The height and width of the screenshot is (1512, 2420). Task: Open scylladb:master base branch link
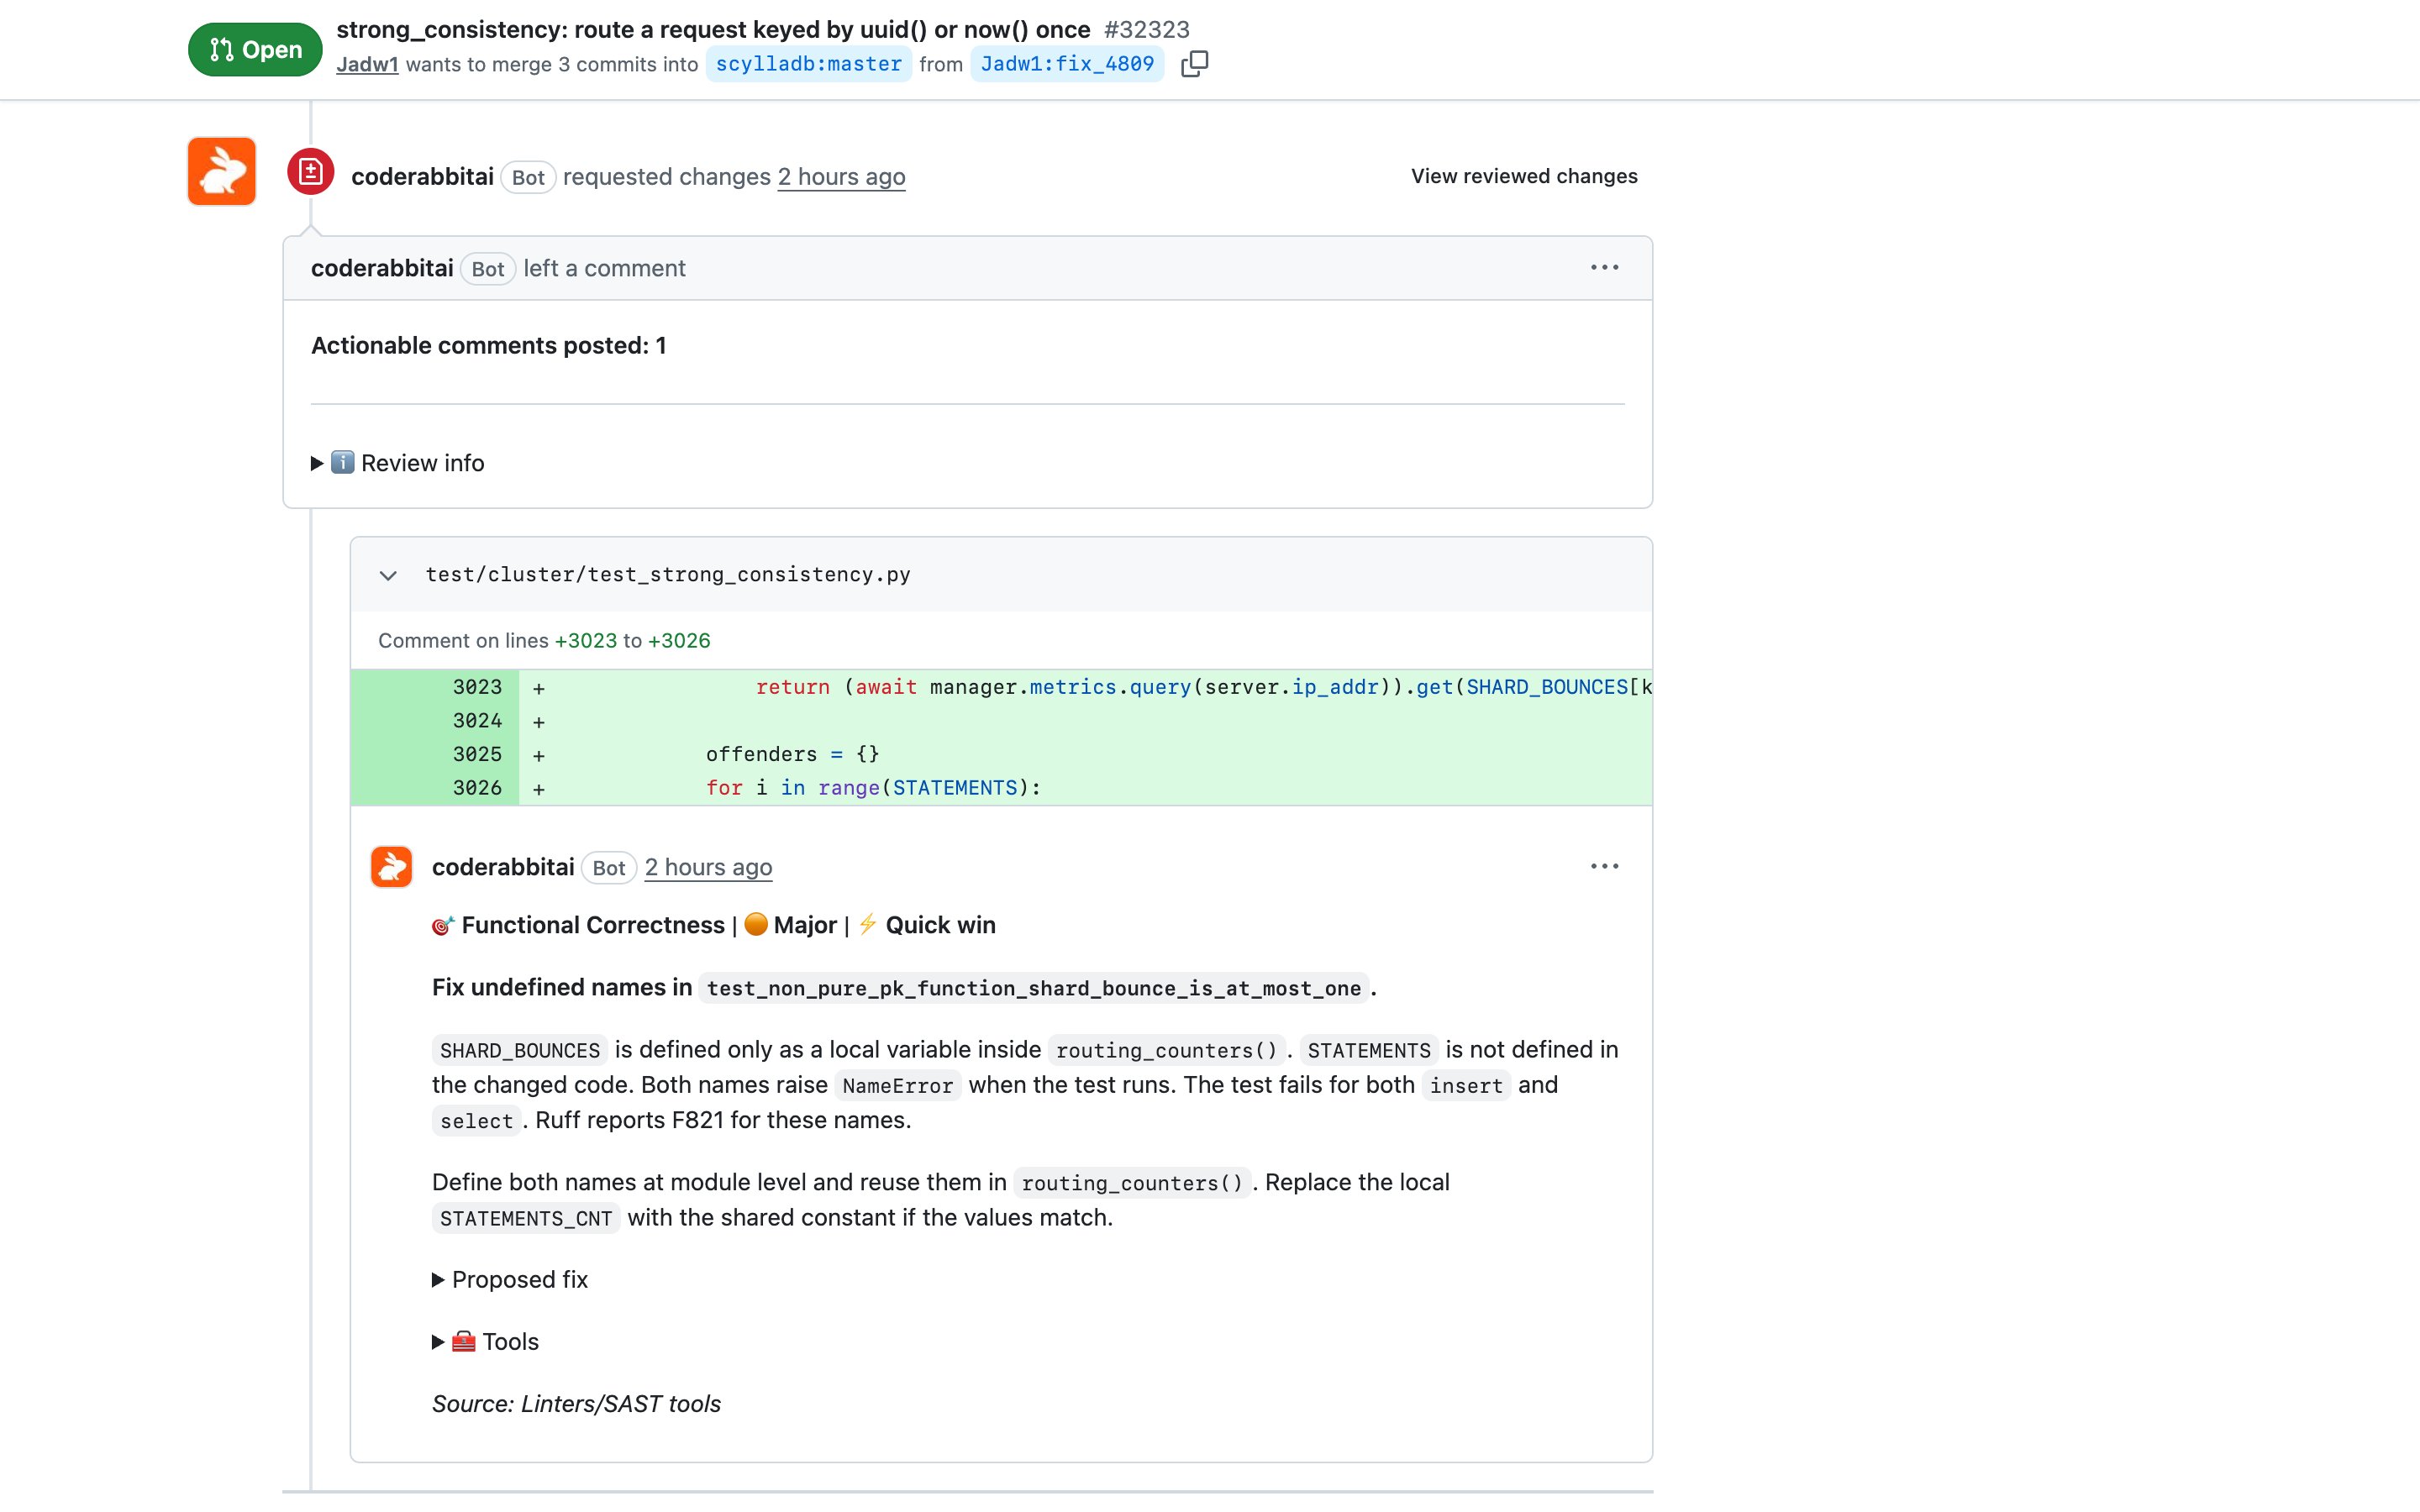808,64
